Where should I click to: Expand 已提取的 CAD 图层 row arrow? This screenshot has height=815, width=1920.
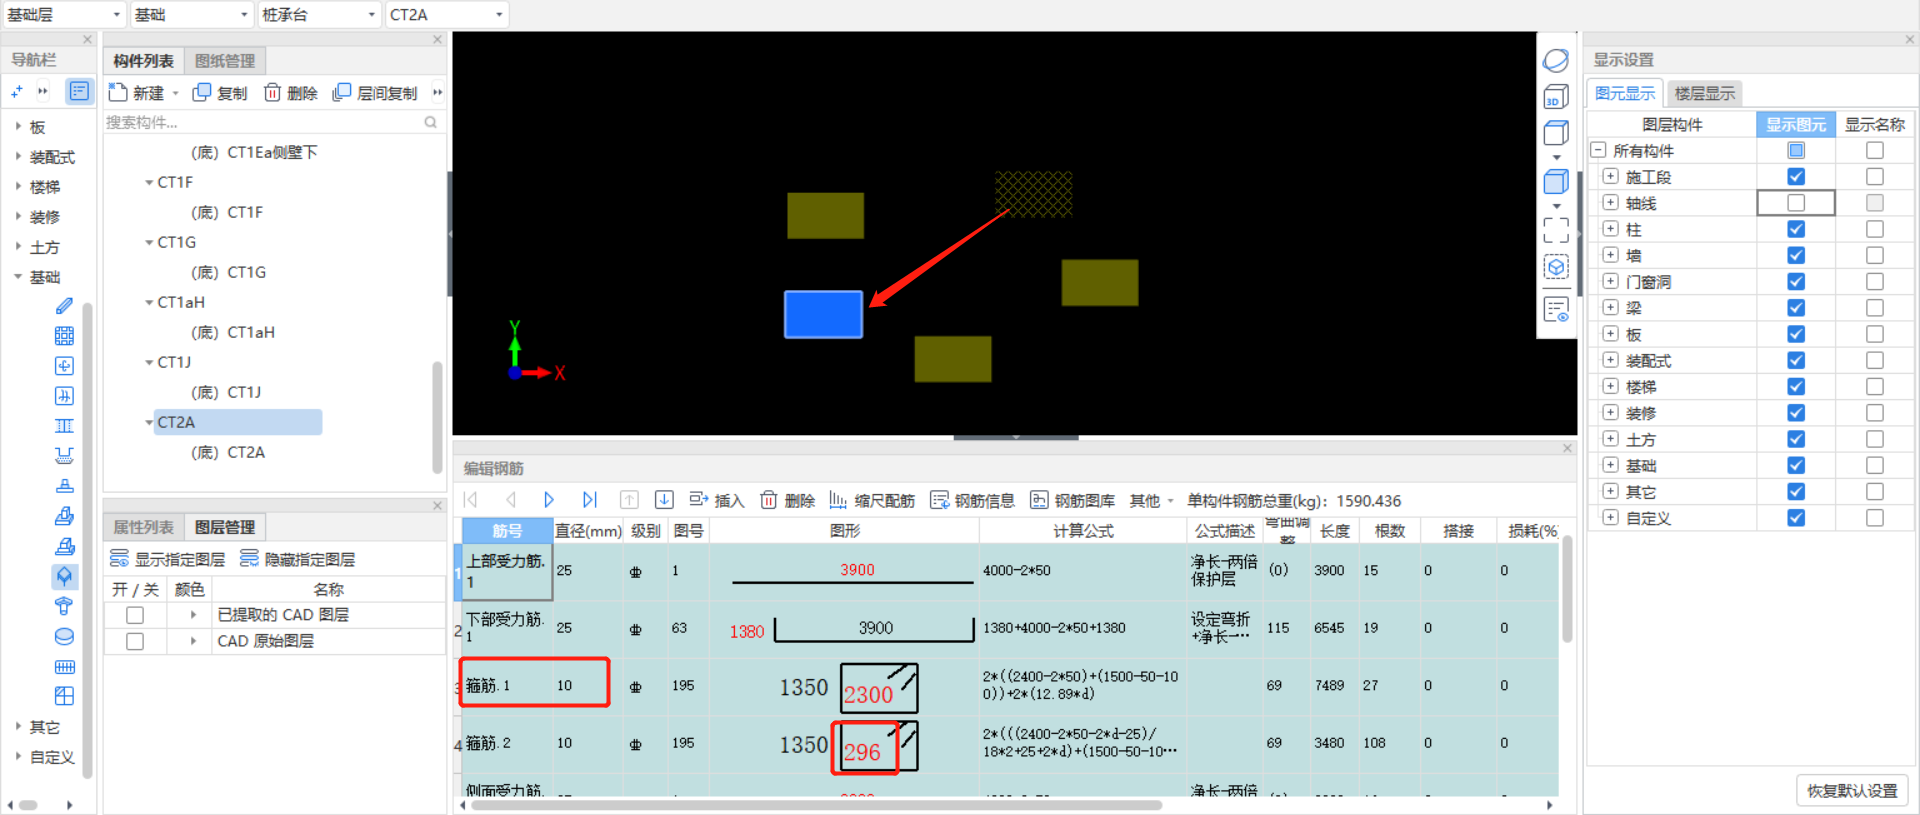pos(193,615)
